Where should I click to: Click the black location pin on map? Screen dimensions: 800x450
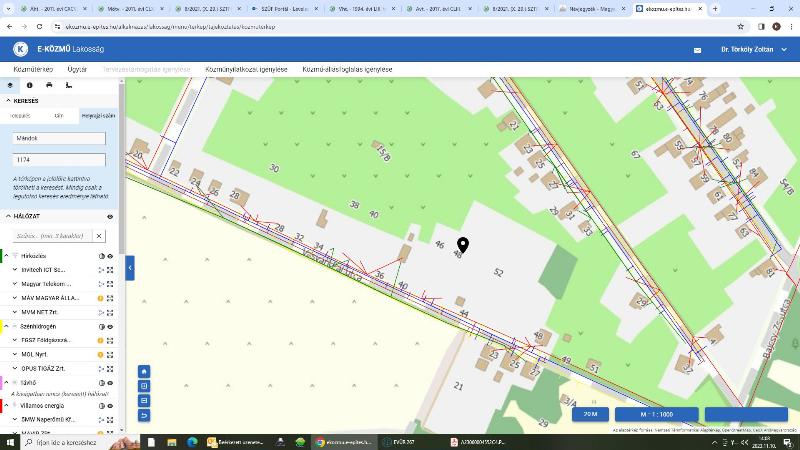[x=463, y=245]
